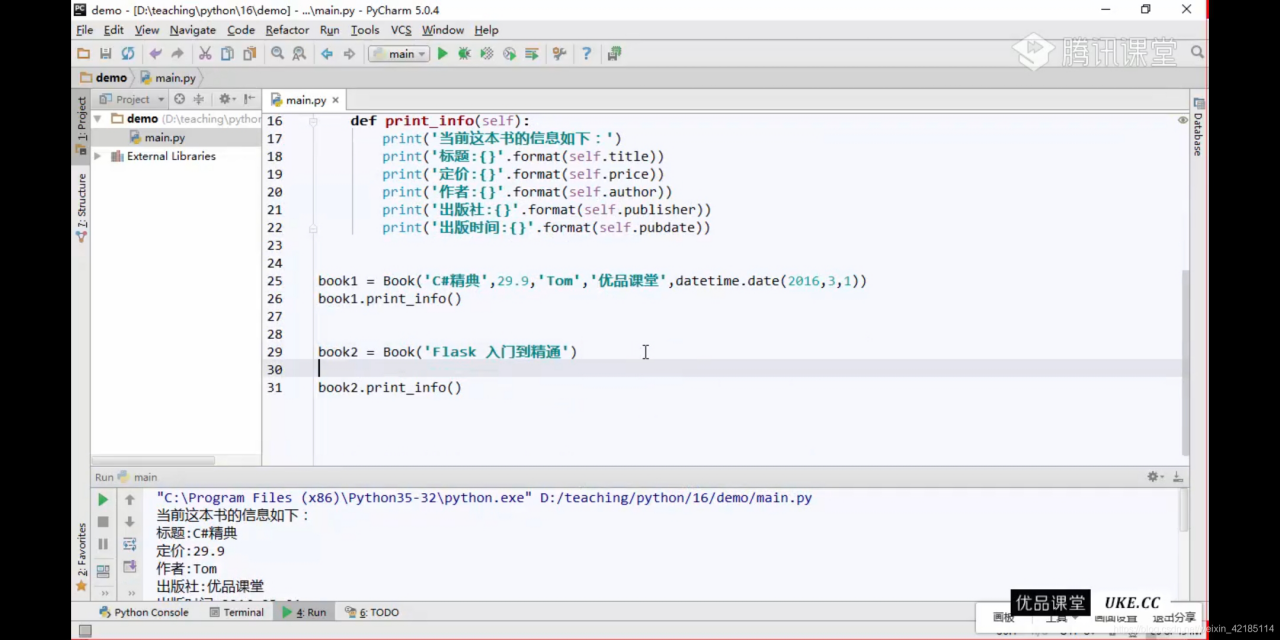Click the Find magnifier icon
This screenshot has width=1280, height=640.
(277, 54)
